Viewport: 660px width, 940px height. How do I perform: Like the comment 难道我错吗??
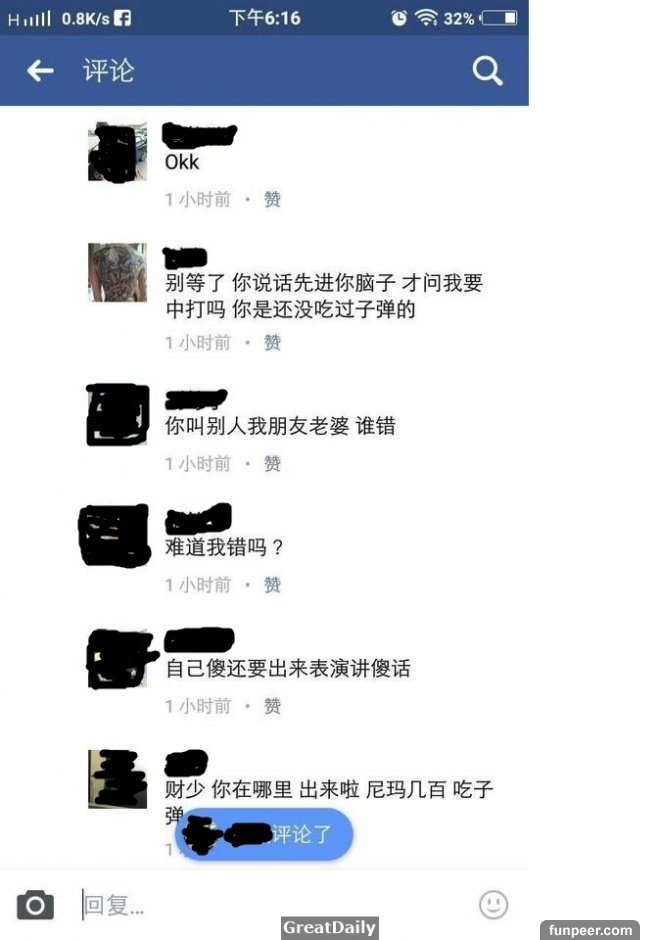pos(272,585)
